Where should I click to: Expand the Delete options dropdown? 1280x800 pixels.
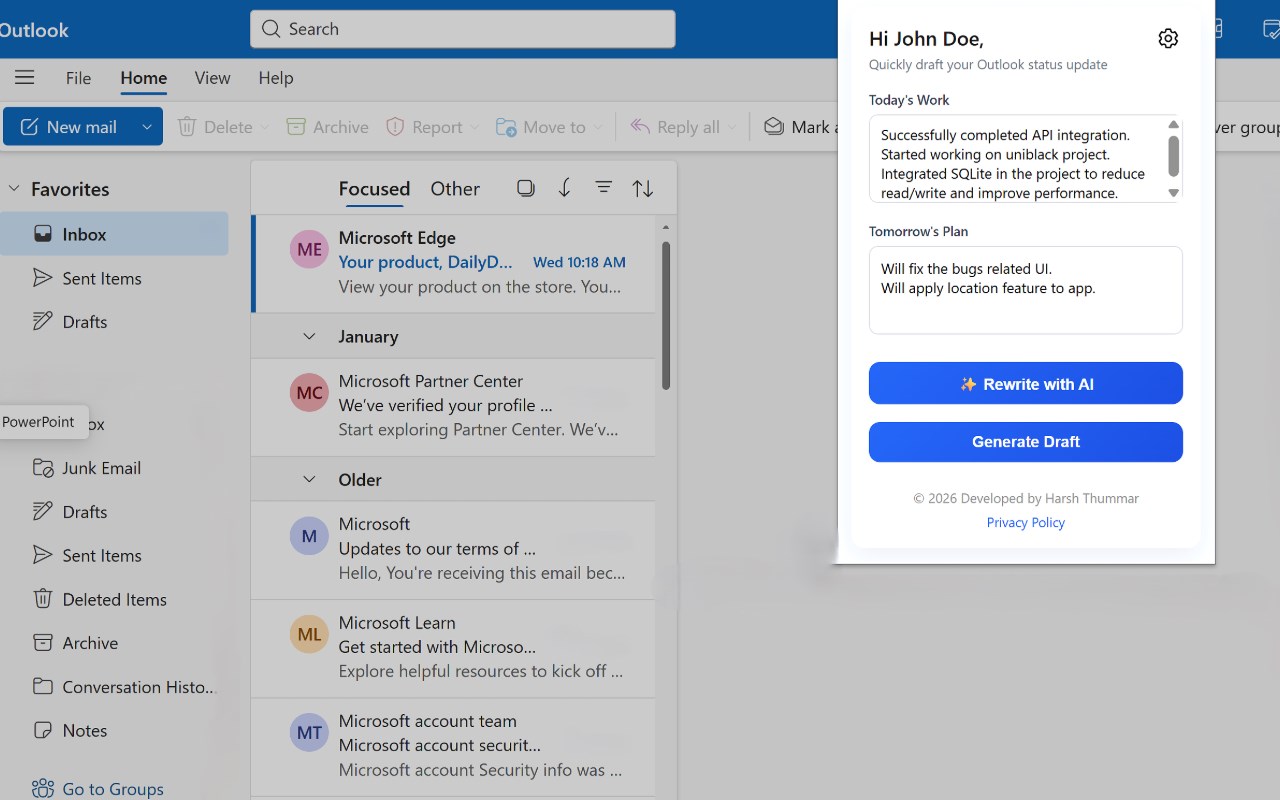pyautogui.click(x=264, y=127)
